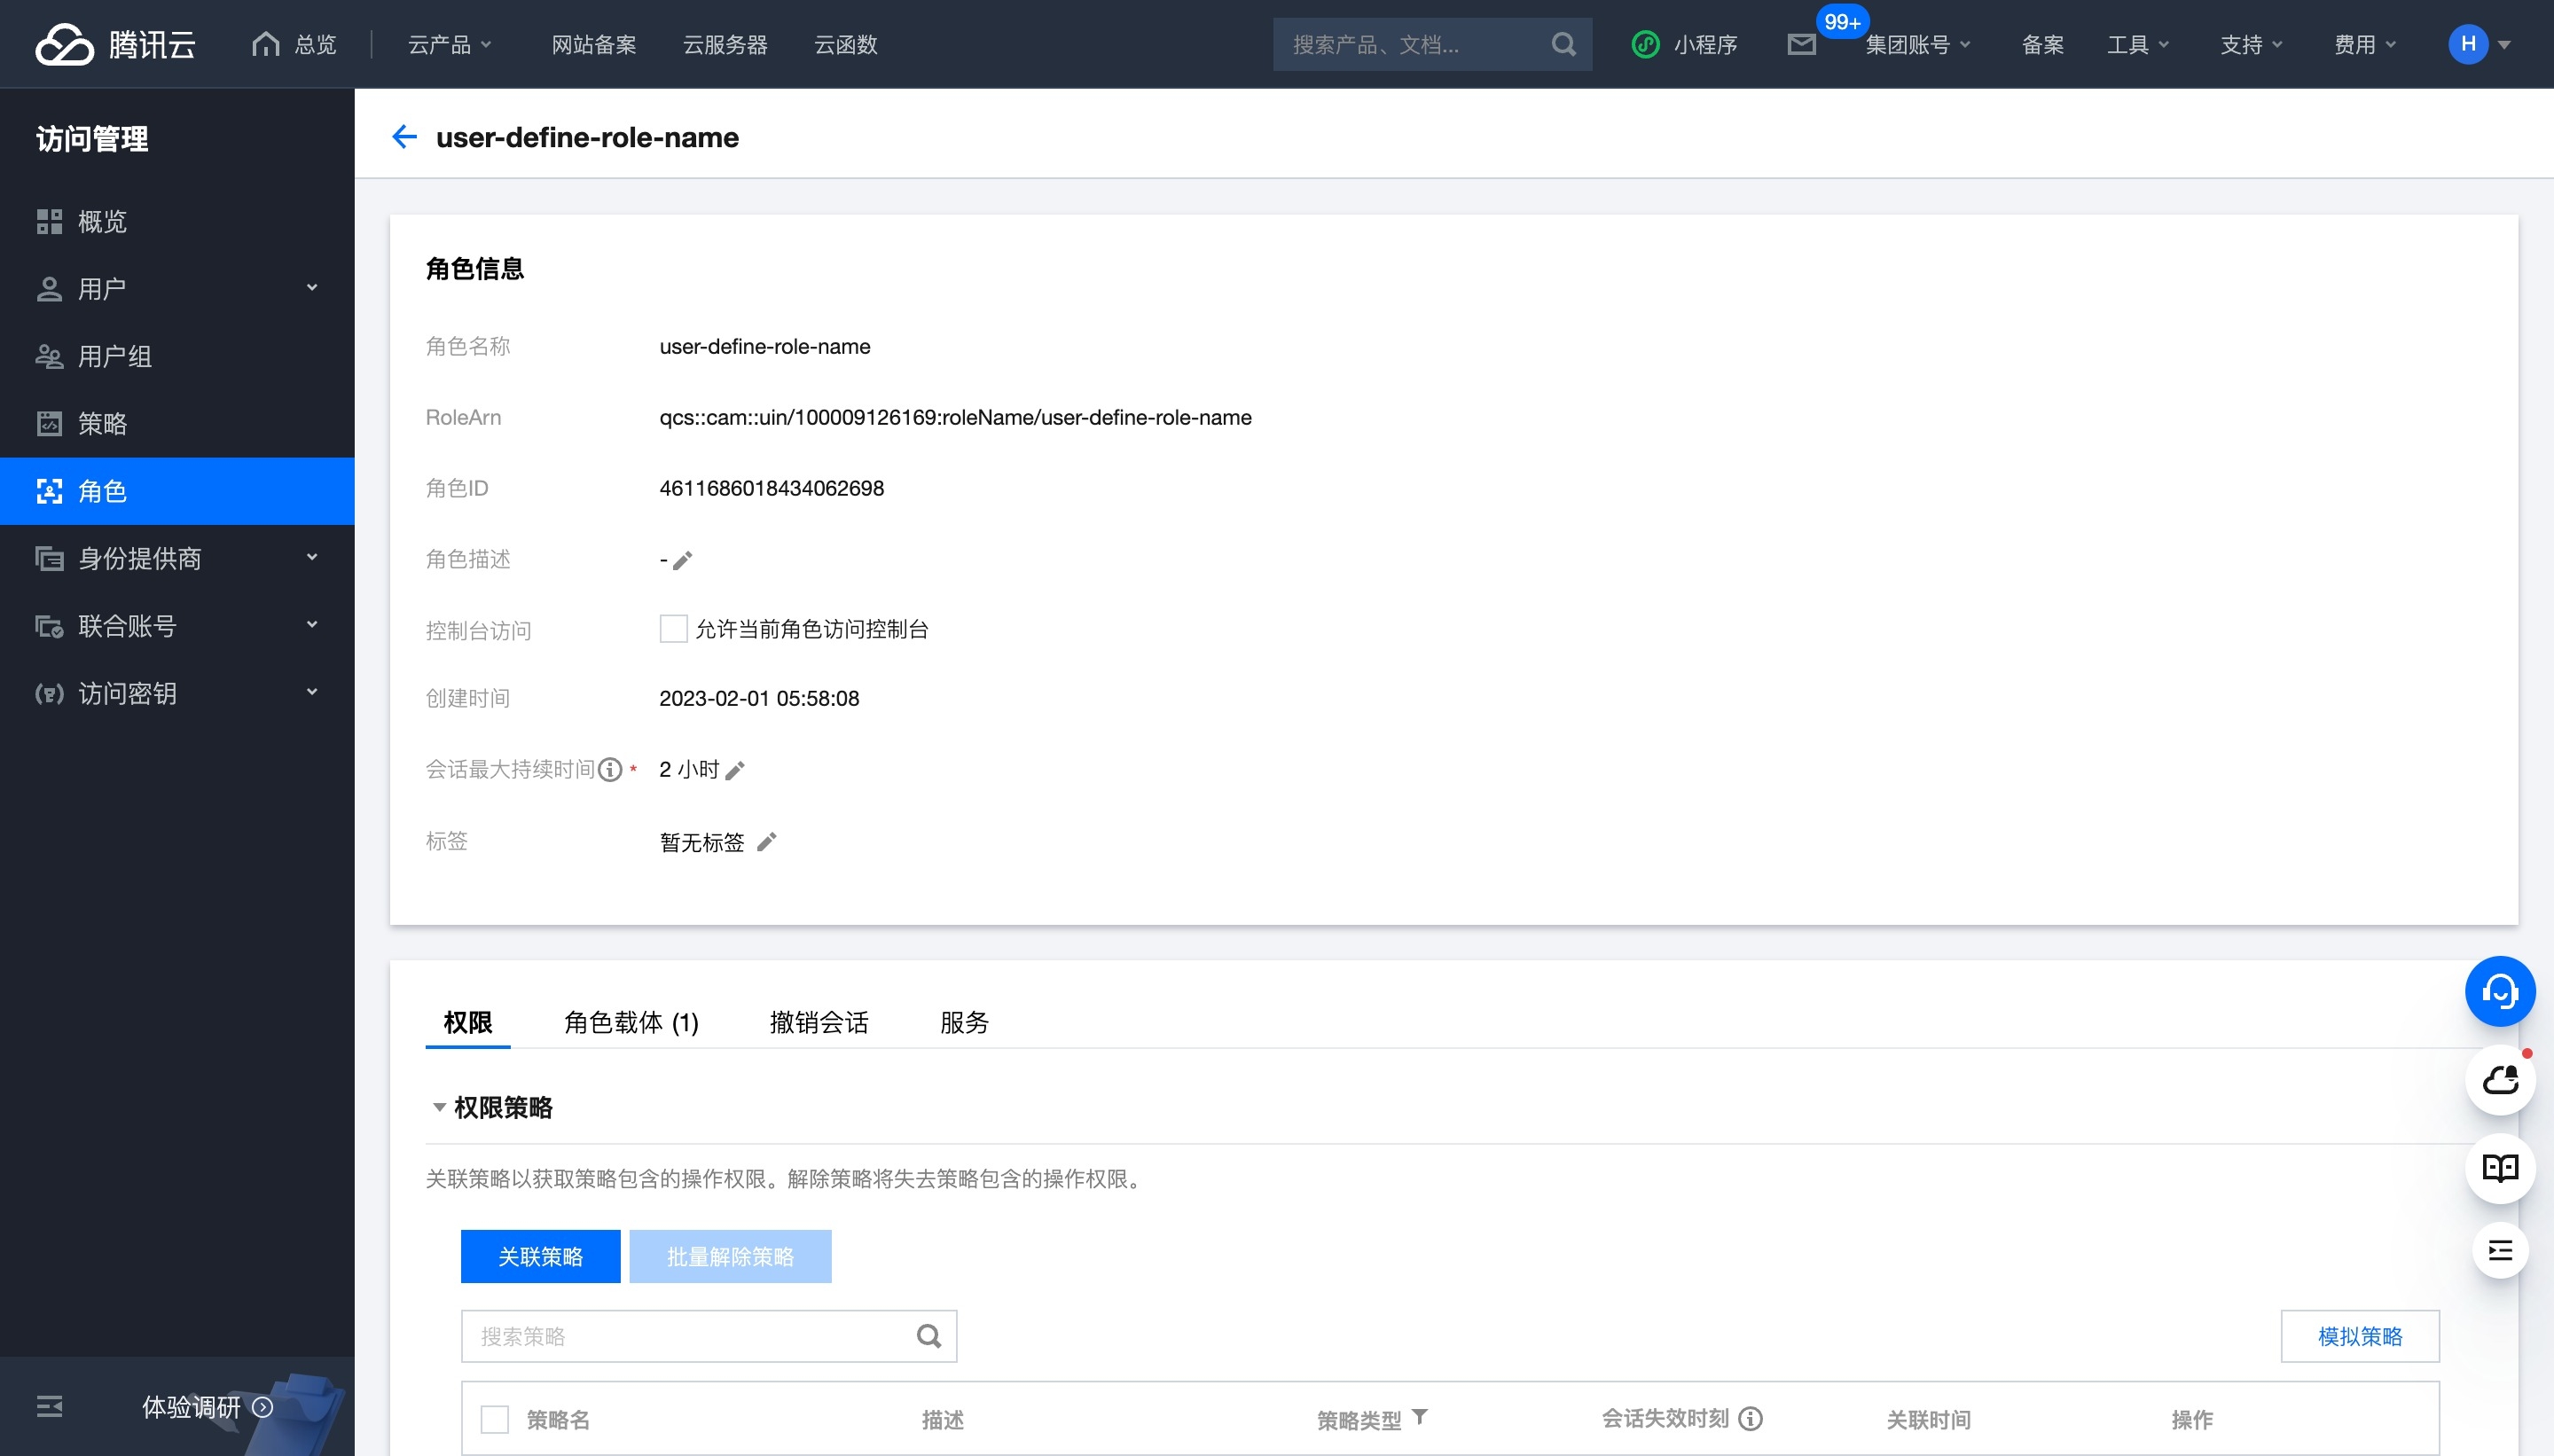Image resolution: width=2554 pixels, height=1456 pixels.
Task: Click the customer service headset button
Action: [x=2499, y=991]
